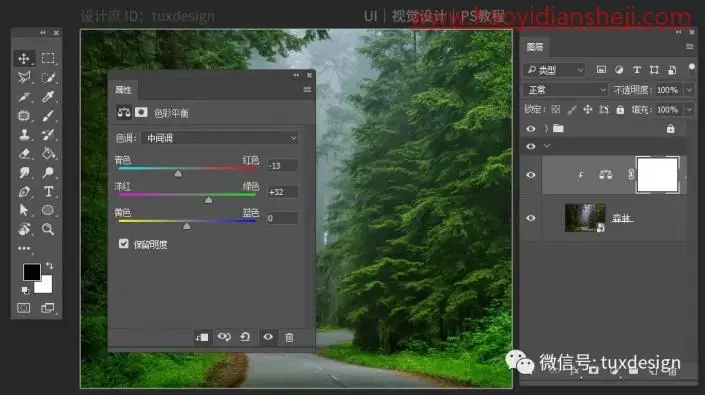
Task: Select the Path Selection arrow tool
Action: (x=24, y=210)
